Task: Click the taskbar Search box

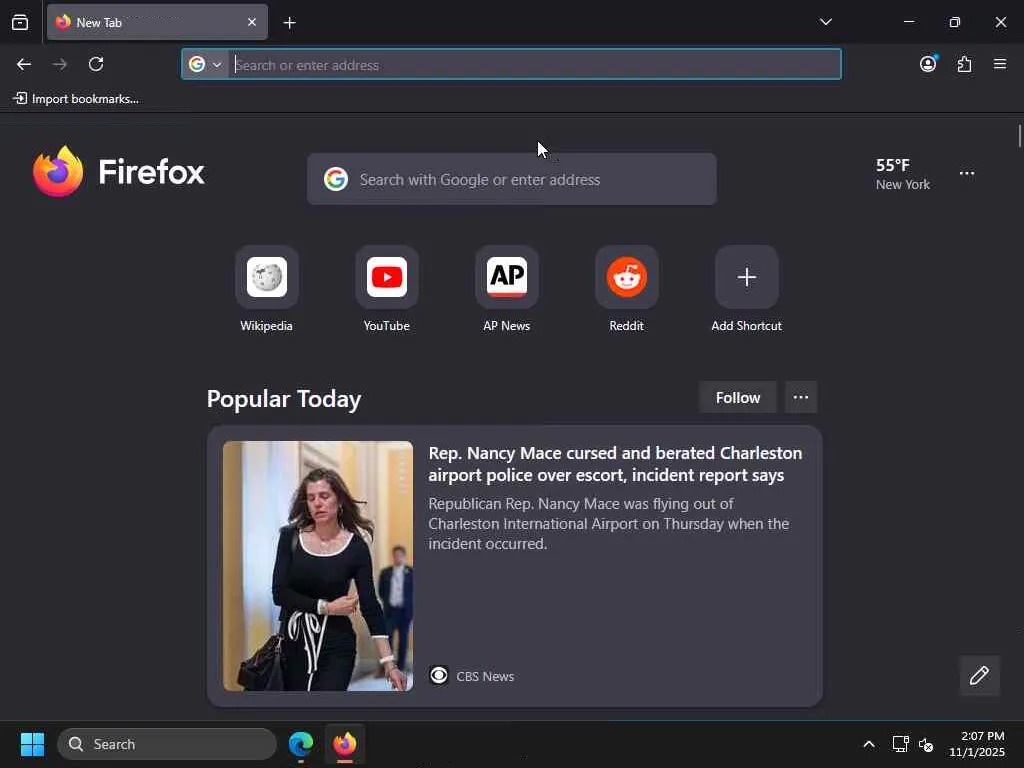Action: click(x=167, y=744)
